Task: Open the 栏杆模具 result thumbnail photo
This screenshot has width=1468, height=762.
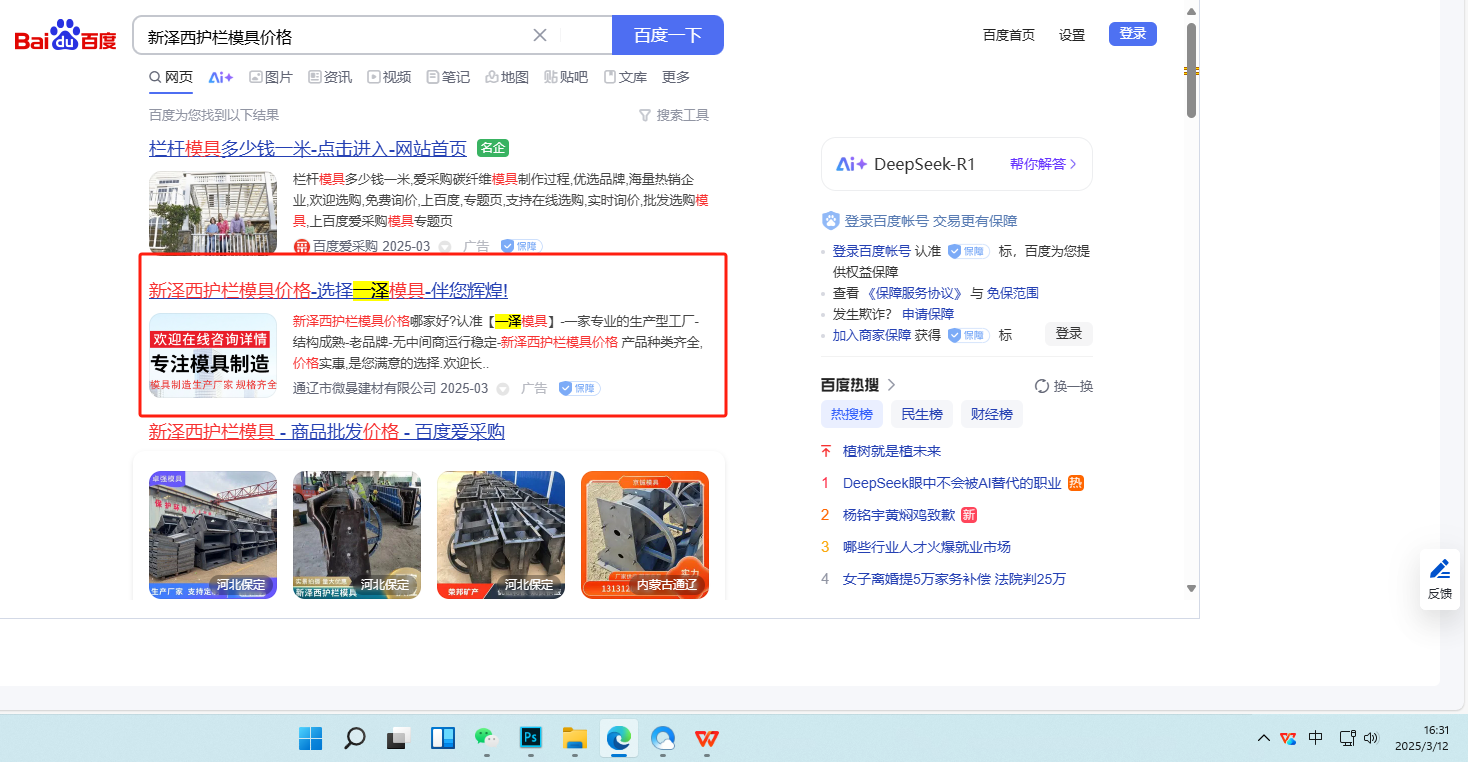Action: click(x=213, y=213)
